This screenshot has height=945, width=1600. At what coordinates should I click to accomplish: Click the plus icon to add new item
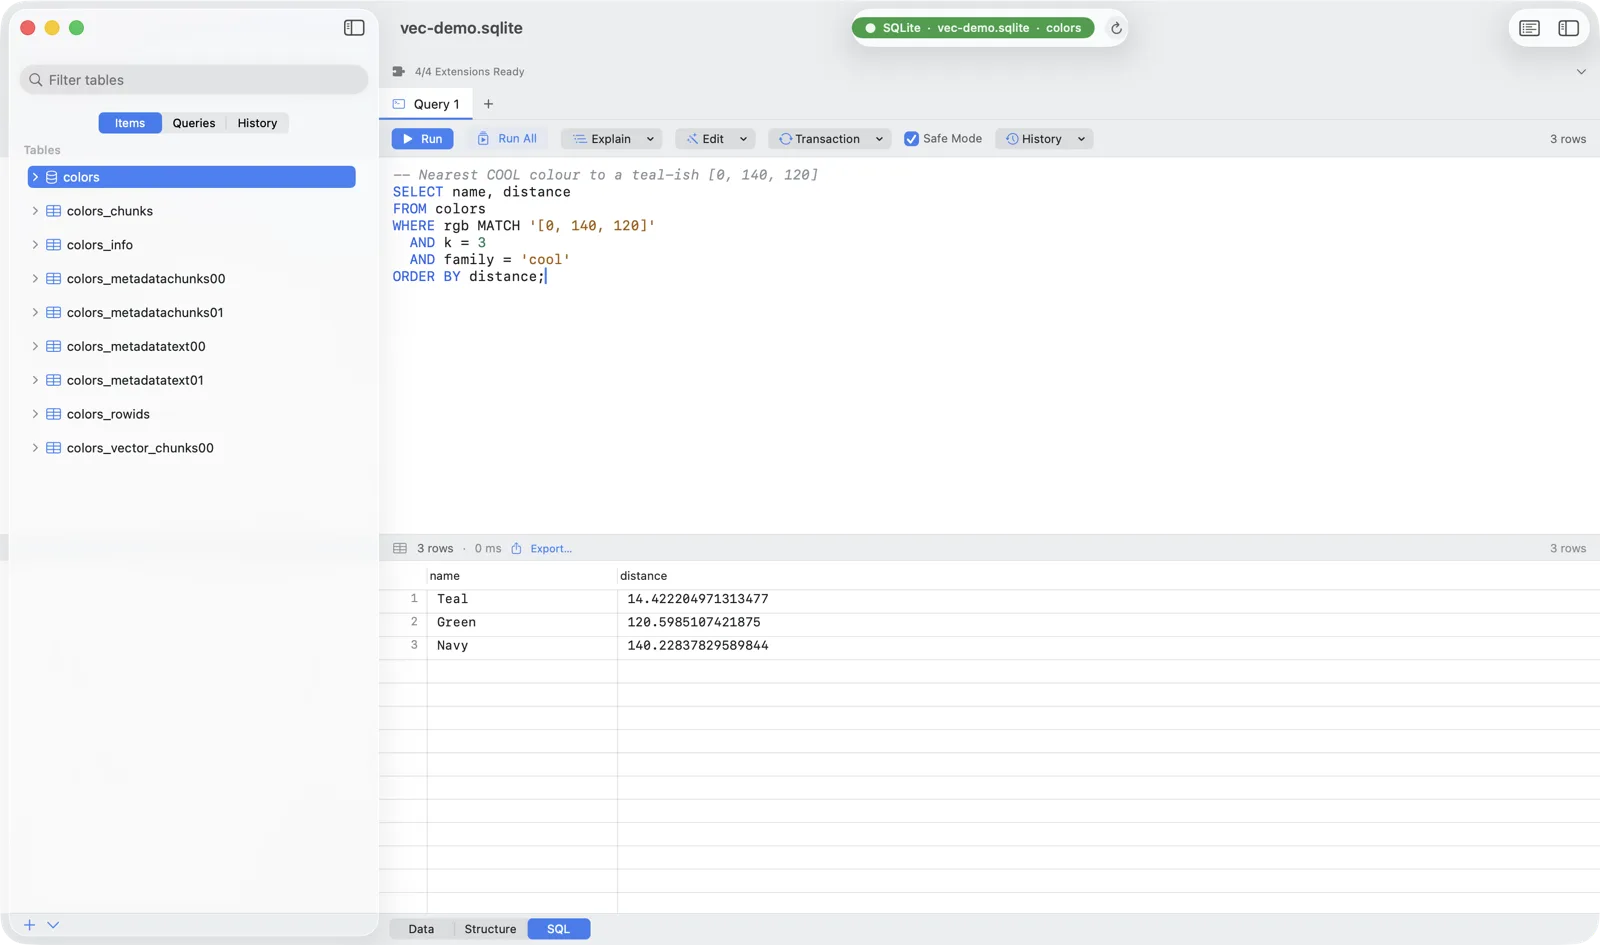pyautogui.click(x=29, y=925)
